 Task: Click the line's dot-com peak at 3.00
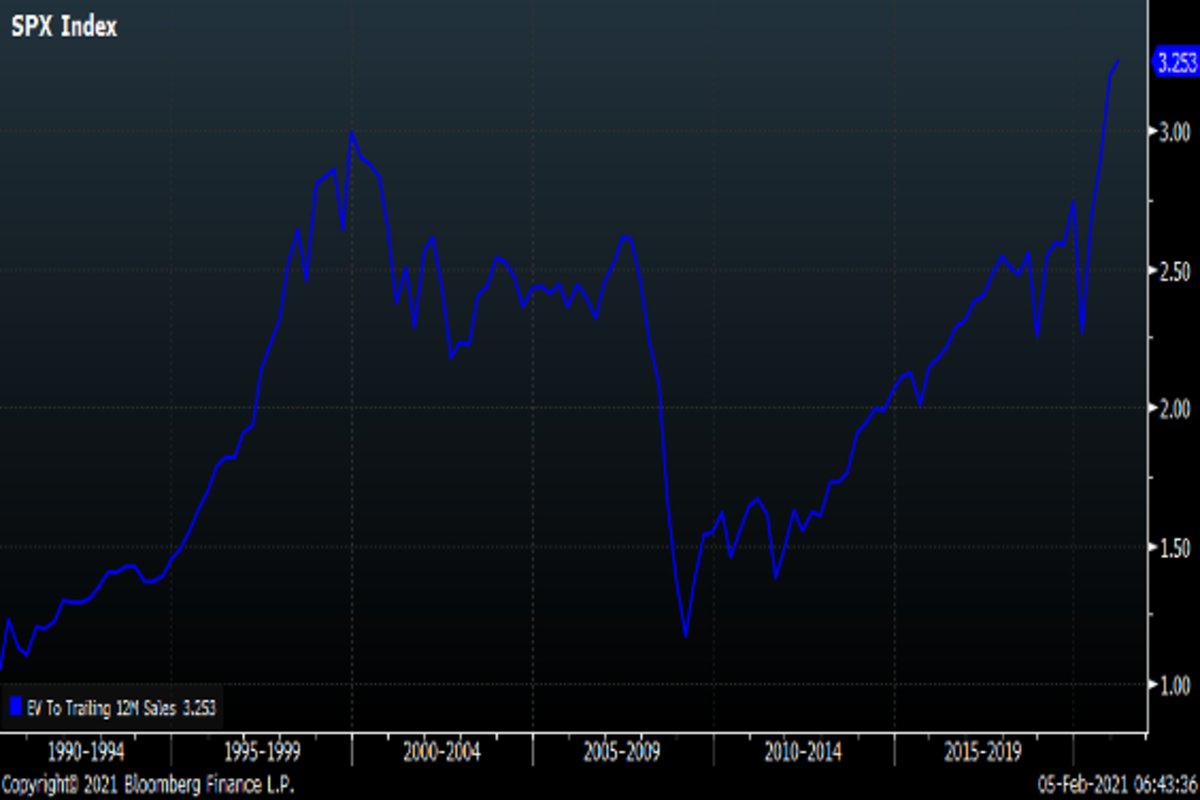pos(352,132)
